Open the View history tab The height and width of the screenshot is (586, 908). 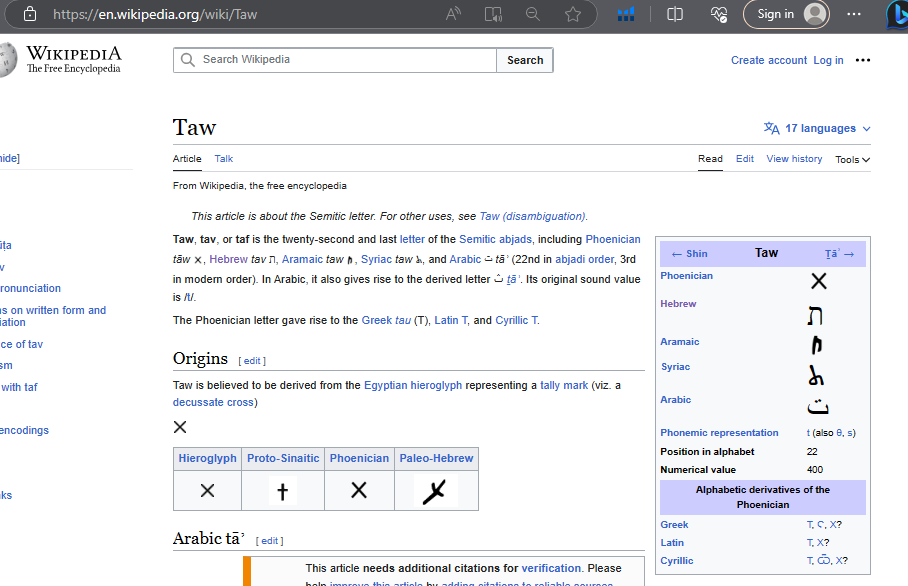(794, 159)
